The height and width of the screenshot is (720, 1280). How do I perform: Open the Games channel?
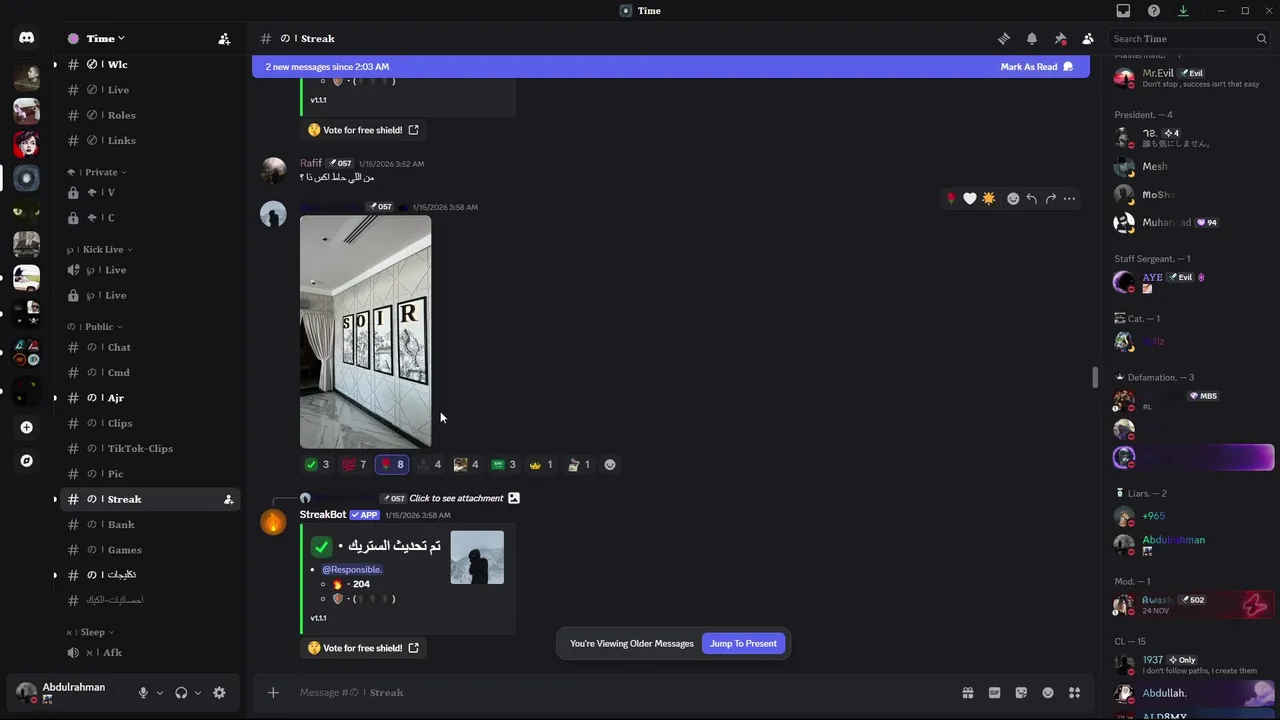tap(150, 550)
